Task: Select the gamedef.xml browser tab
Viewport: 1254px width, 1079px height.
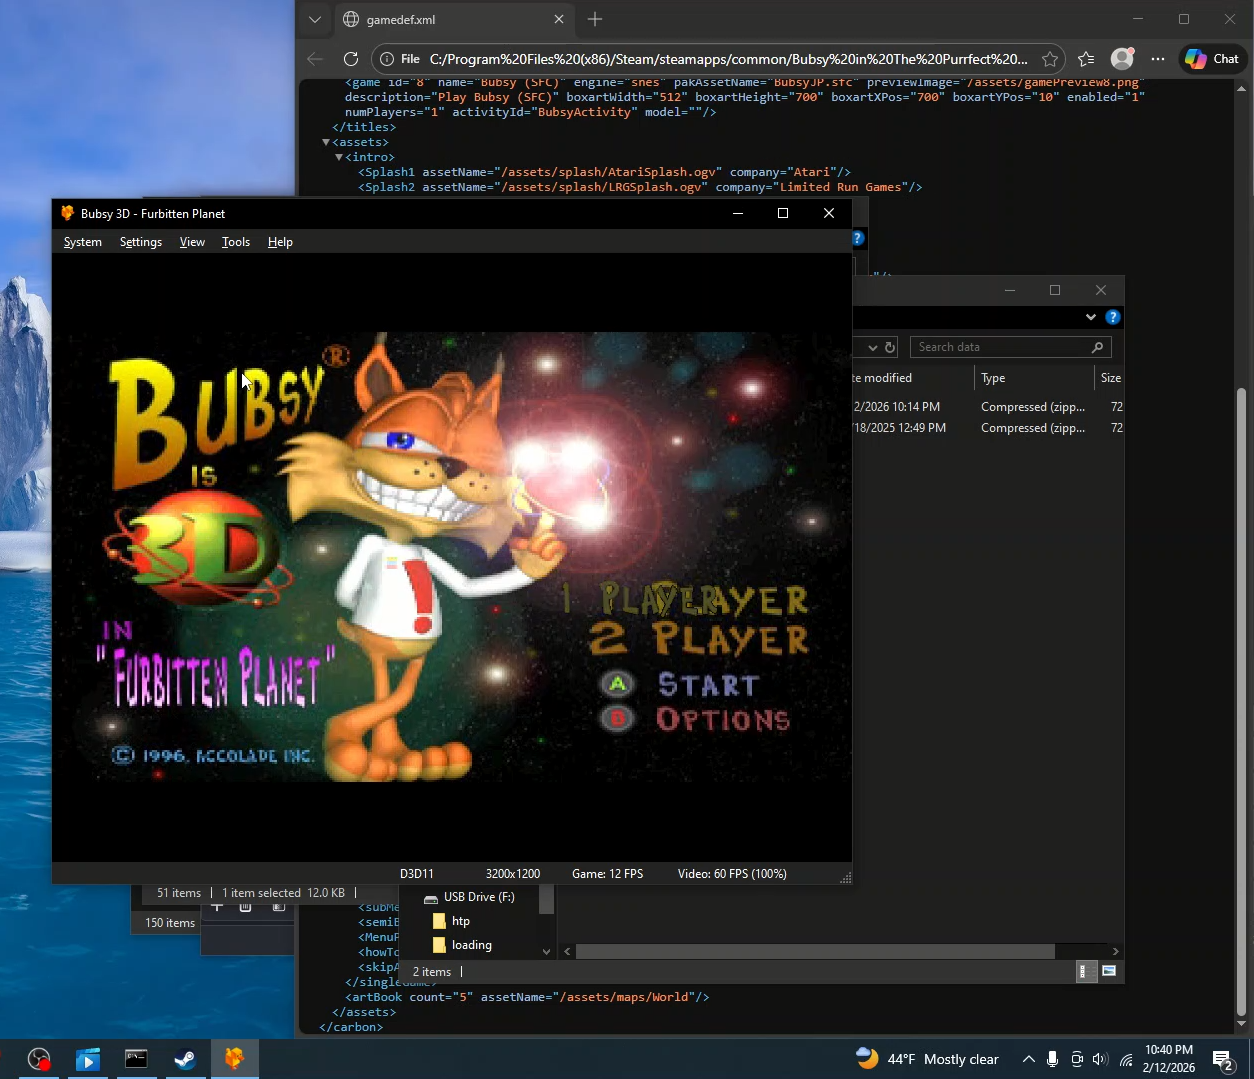Action: tap(455, 19)
